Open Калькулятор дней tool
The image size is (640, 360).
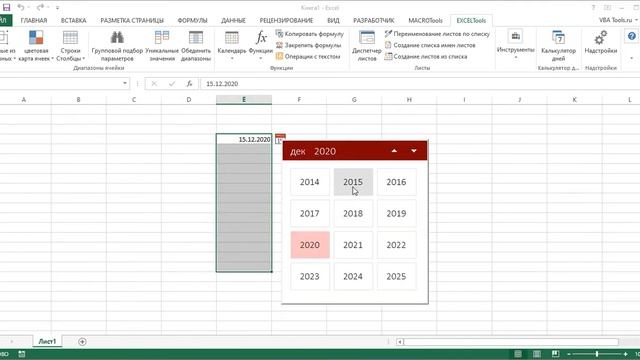[558, 46]
